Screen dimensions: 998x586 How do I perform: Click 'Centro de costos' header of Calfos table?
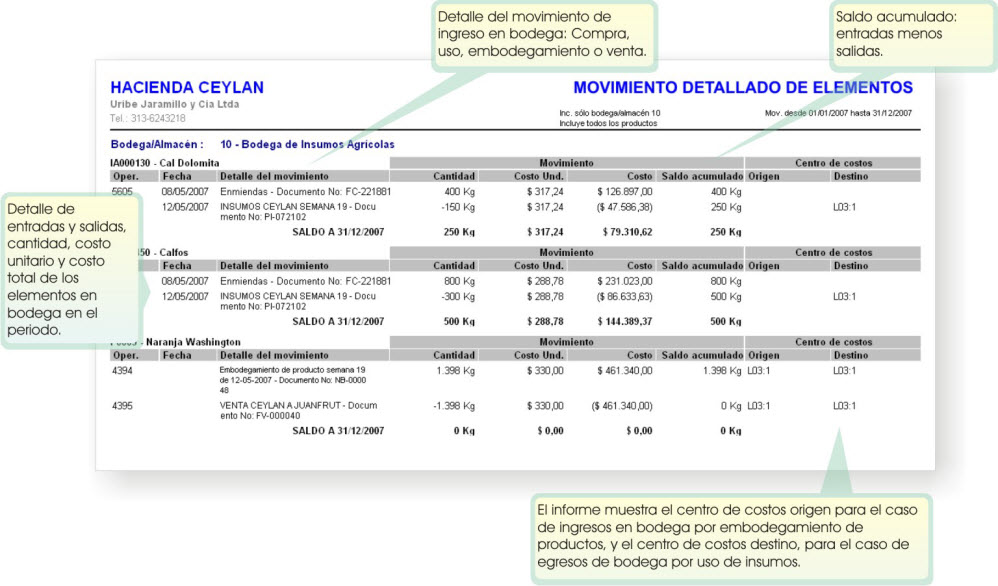tap(833, 253)
